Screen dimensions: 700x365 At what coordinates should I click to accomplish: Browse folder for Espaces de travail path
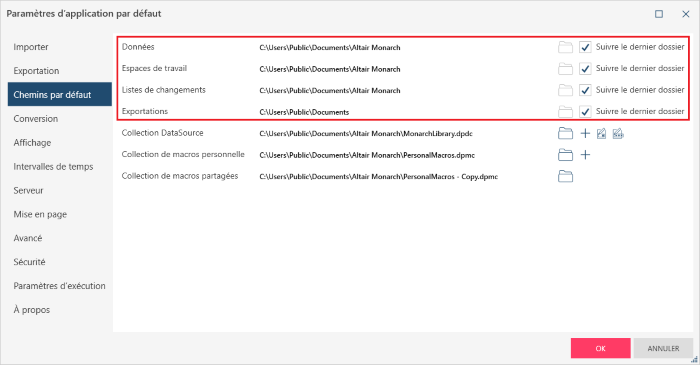tap(565, 69)
